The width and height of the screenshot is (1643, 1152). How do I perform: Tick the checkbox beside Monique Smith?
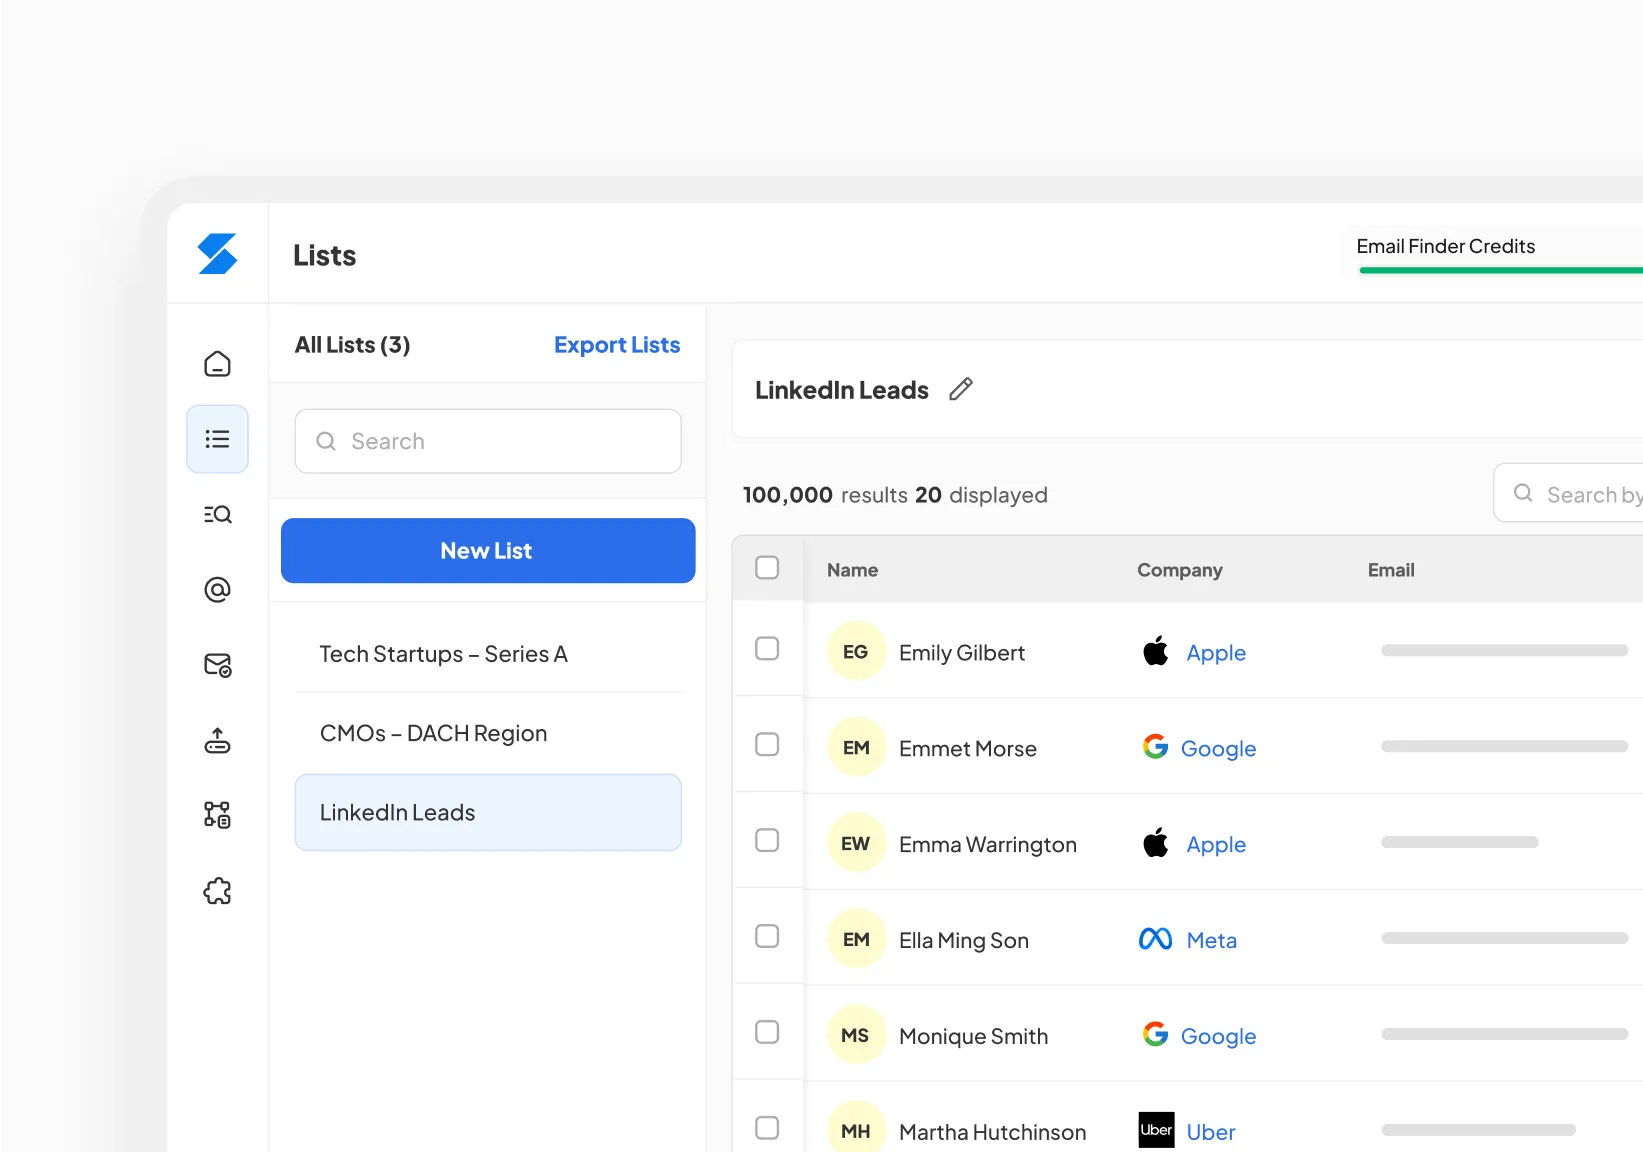pyautogui.click(x=767, y=1033)
